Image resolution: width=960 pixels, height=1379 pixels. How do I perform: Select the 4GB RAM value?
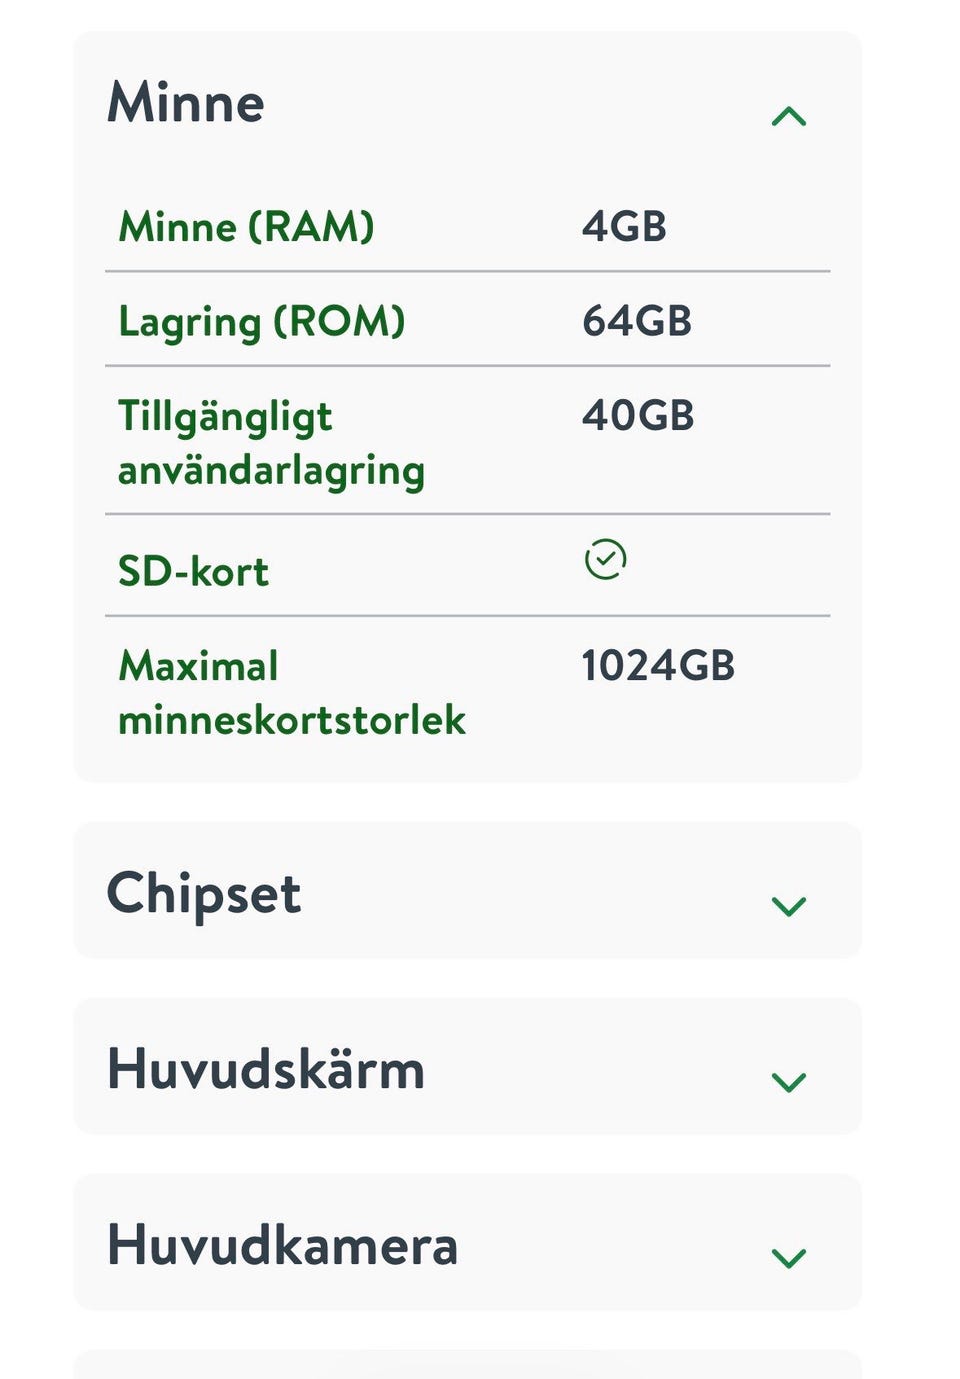[624, 227]
